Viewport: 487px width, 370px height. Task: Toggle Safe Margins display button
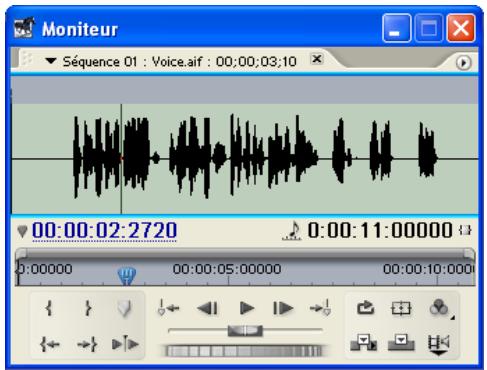[401, 308]
